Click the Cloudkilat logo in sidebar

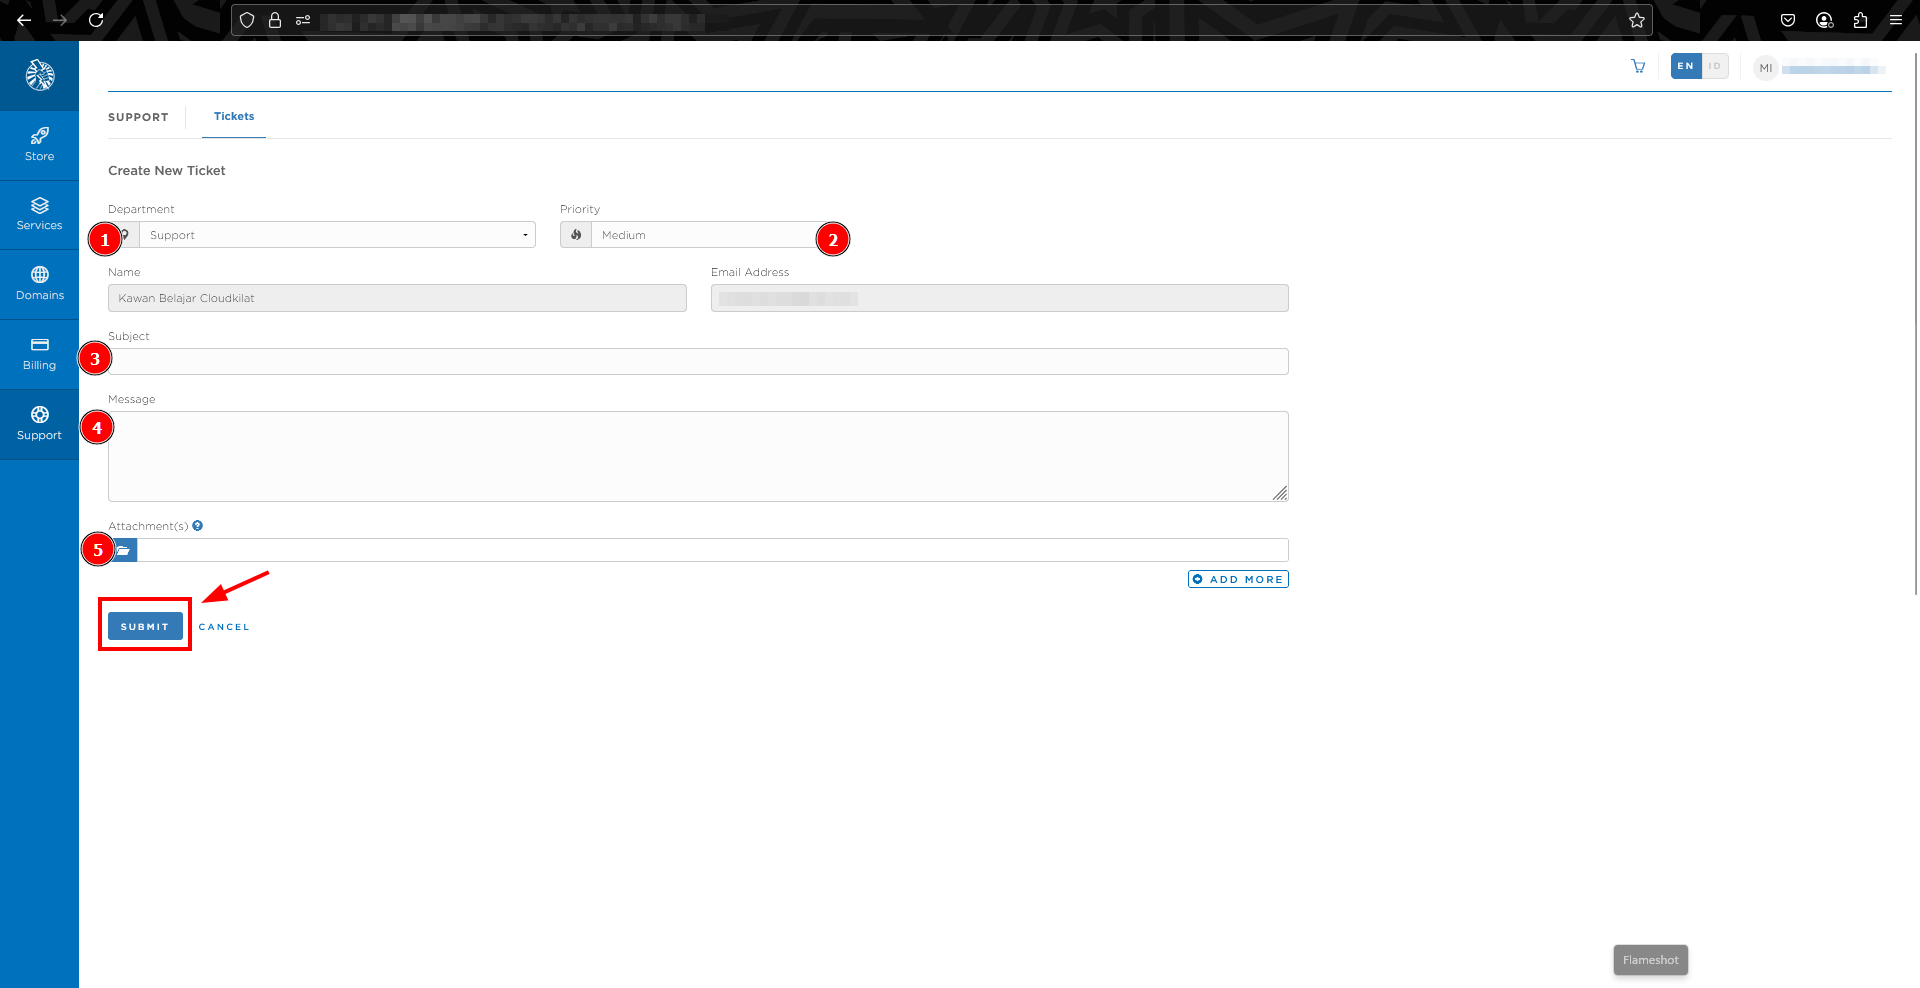pos(39,75)
